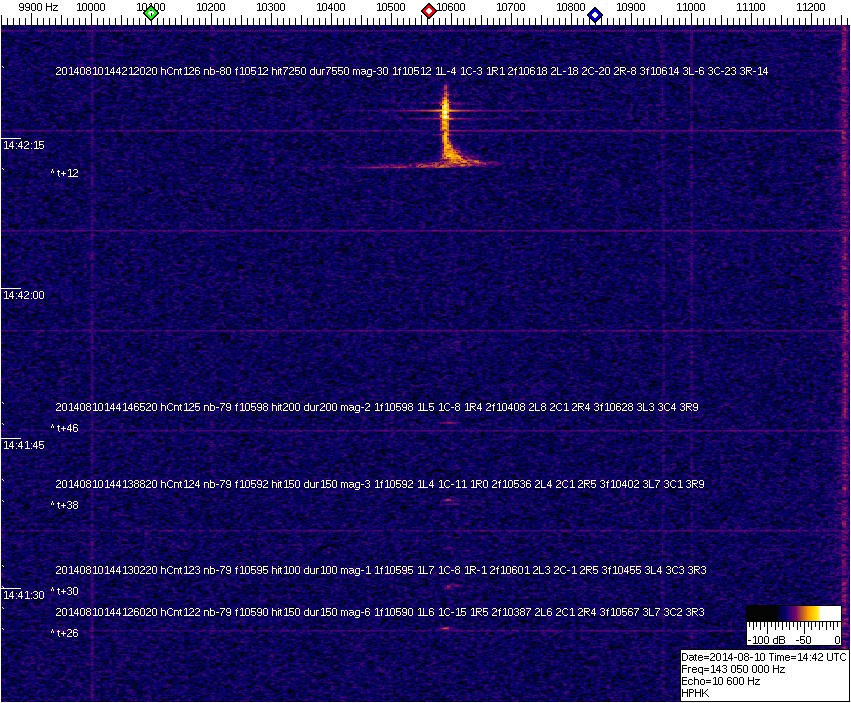Select the red diamond frequency marker

429,11
